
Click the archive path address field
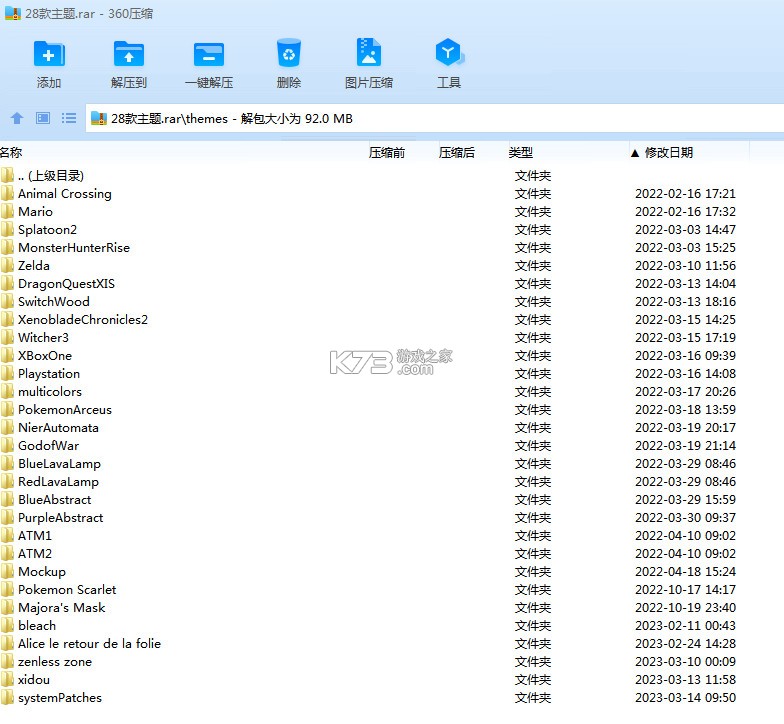click(x=434, y=118)
